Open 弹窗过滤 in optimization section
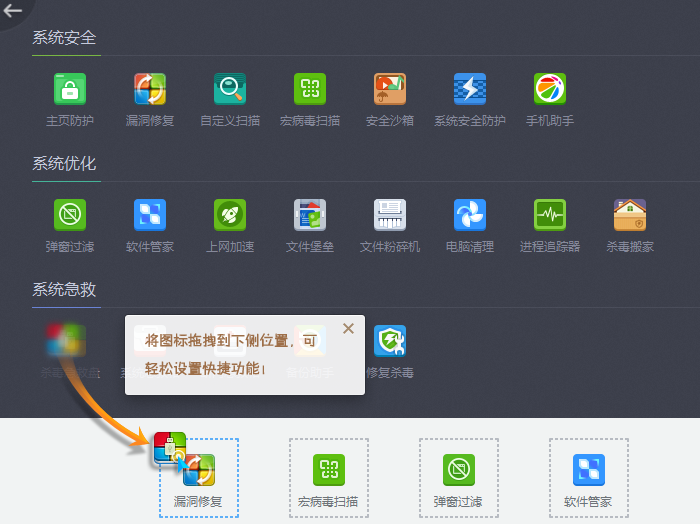 tap(70, 215)
